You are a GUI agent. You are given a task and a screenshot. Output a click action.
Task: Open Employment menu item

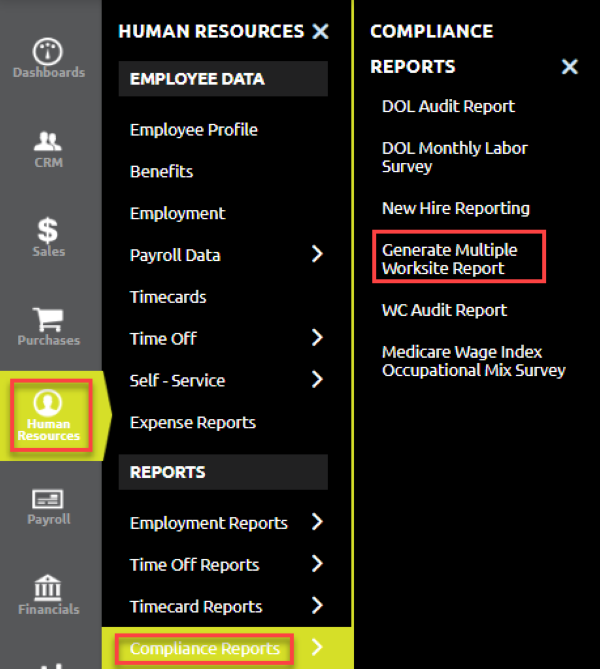[177, 213]
